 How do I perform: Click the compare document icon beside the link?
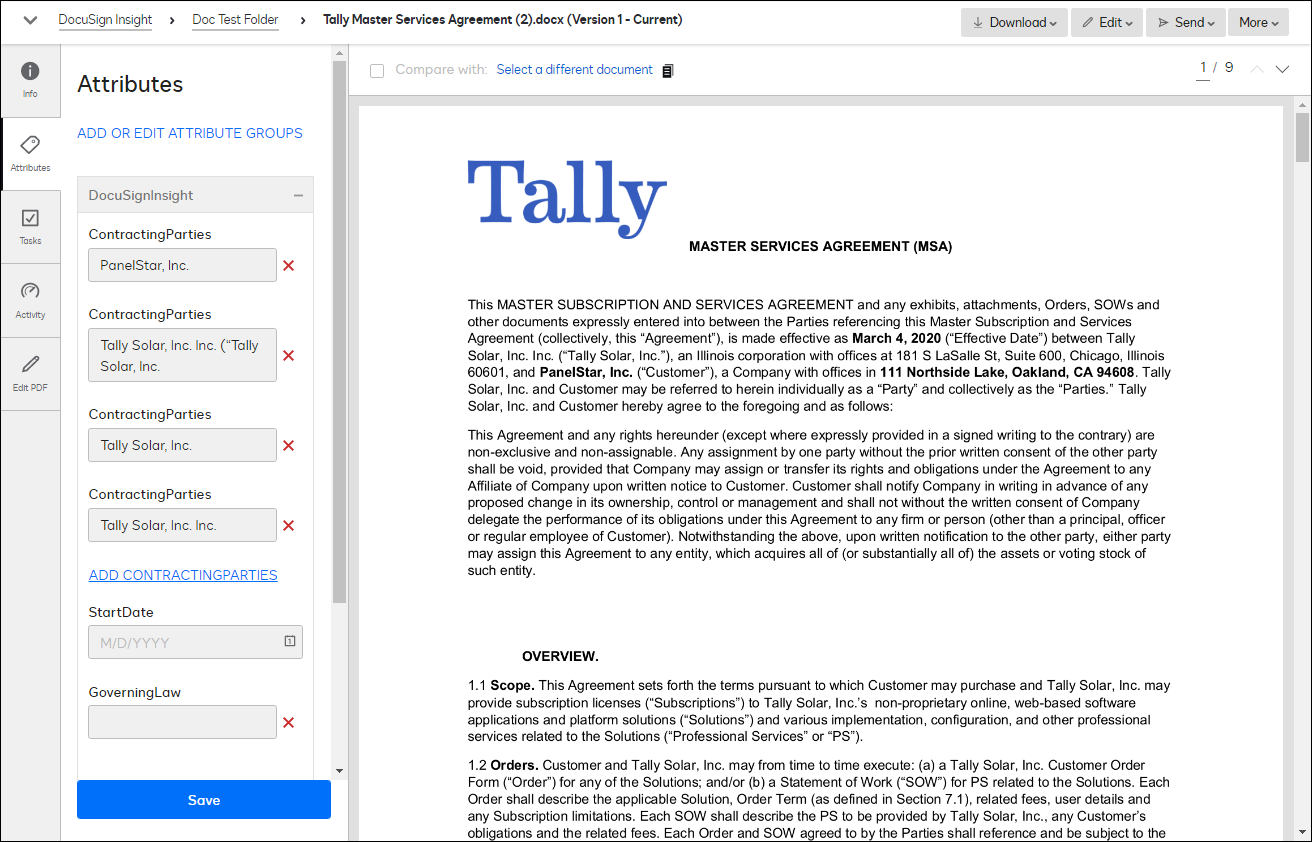pyautogui.click(x=667, y=70)
